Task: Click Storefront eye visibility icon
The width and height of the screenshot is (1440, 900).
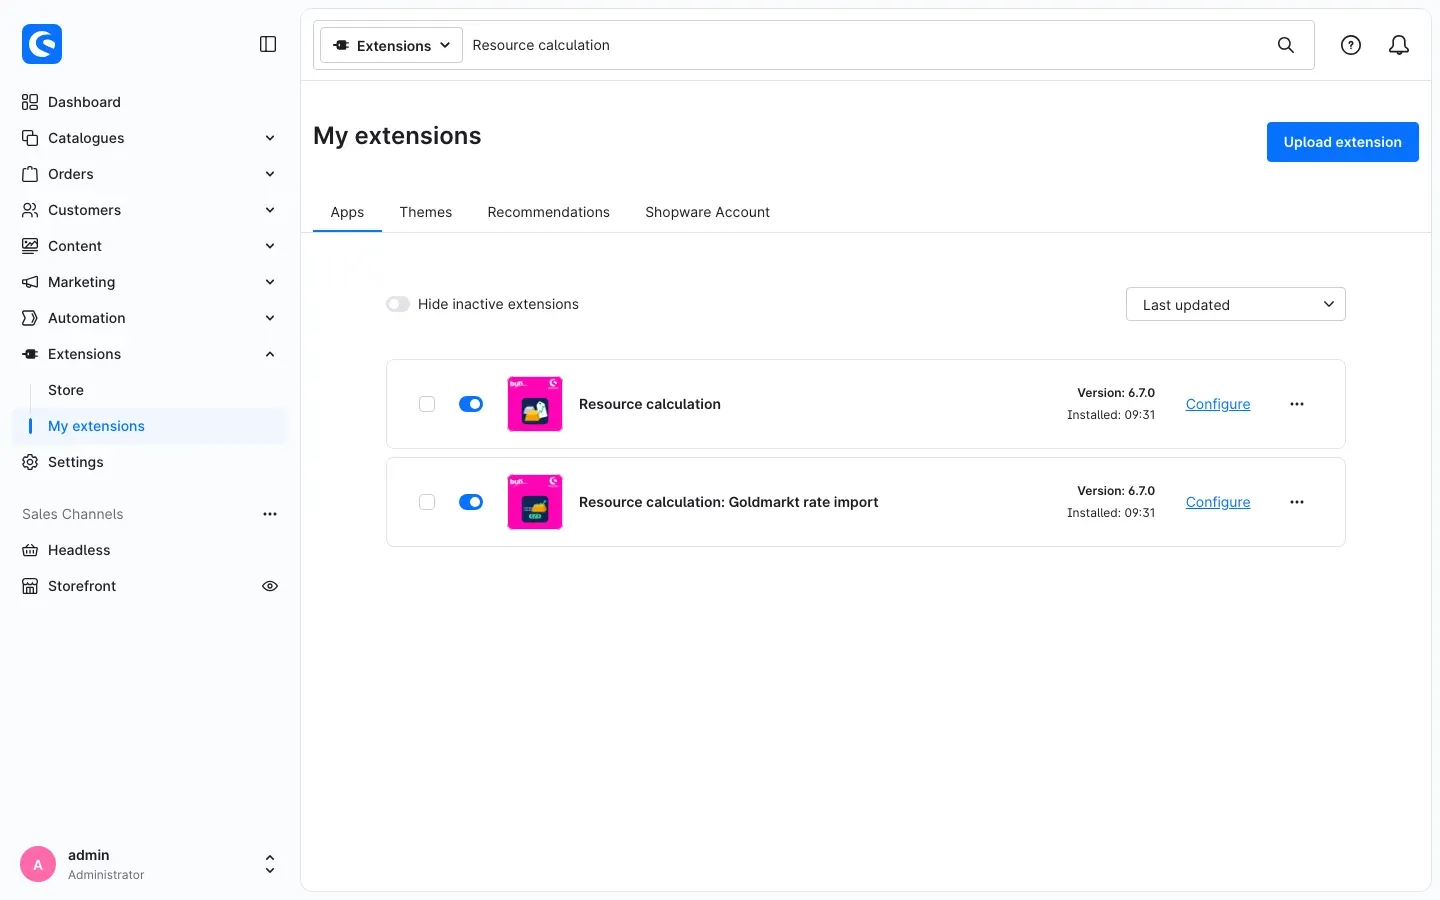Action: pos(270,586)
